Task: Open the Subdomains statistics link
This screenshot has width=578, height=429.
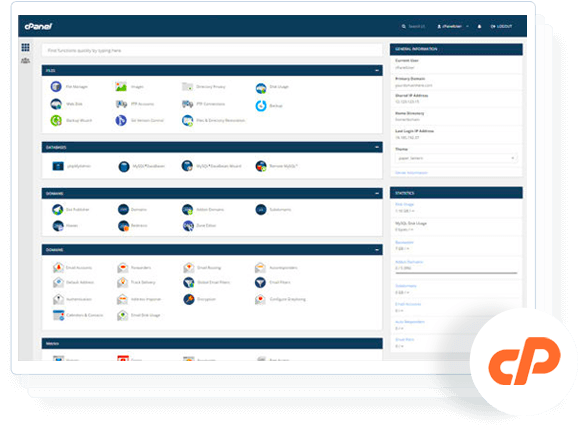Action: coord(406,286)
